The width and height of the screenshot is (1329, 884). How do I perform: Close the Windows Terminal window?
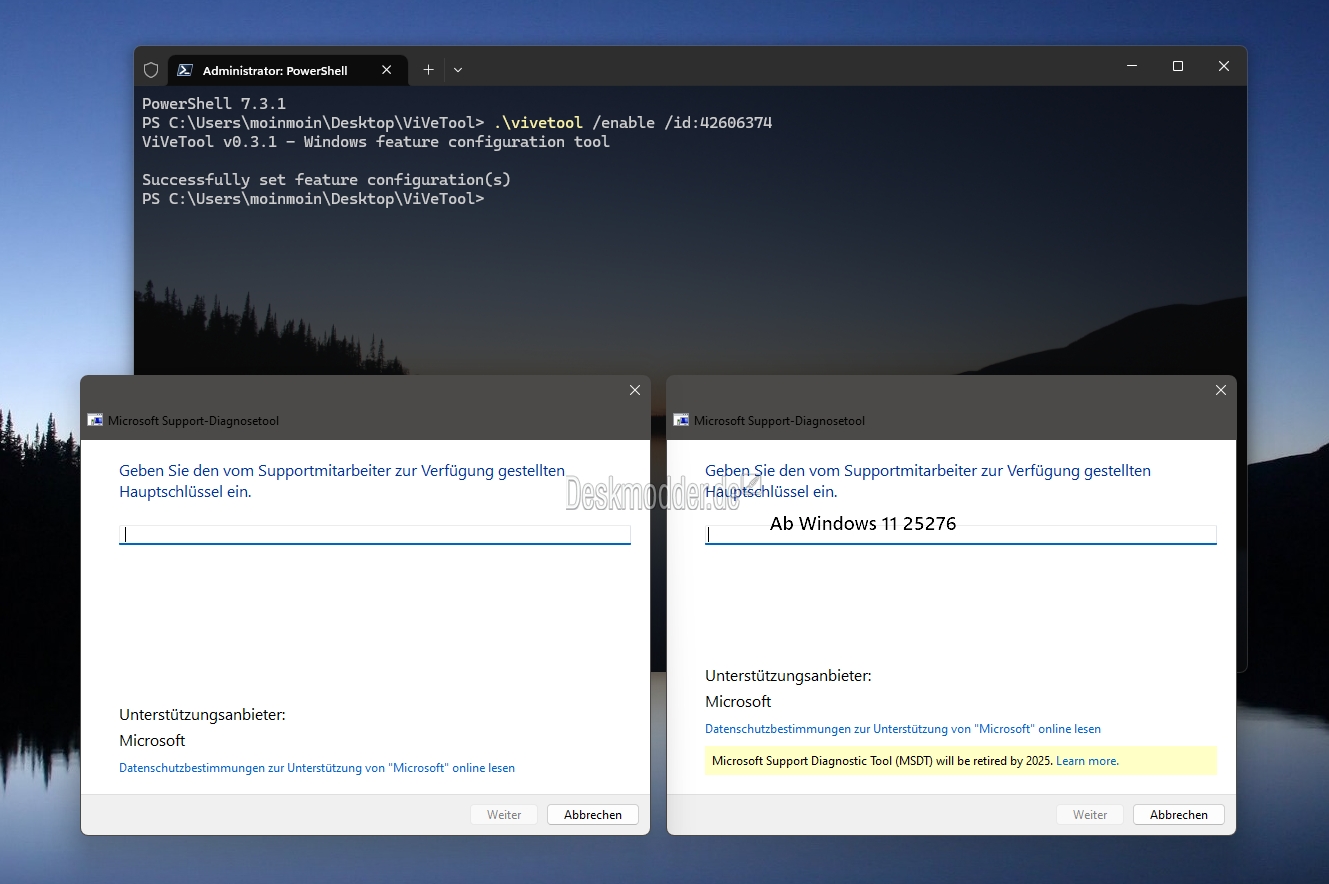[x=1224, y=66]
